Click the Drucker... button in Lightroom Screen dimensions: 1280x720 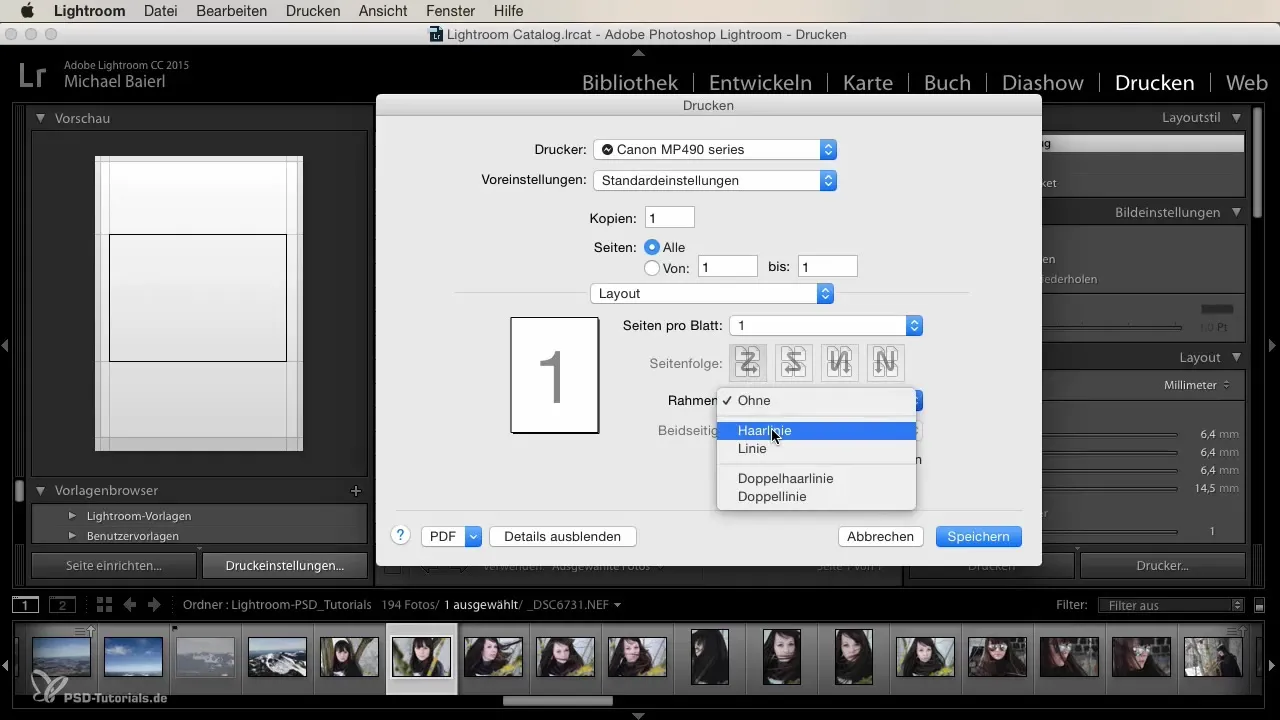[x=1162, y=565]
